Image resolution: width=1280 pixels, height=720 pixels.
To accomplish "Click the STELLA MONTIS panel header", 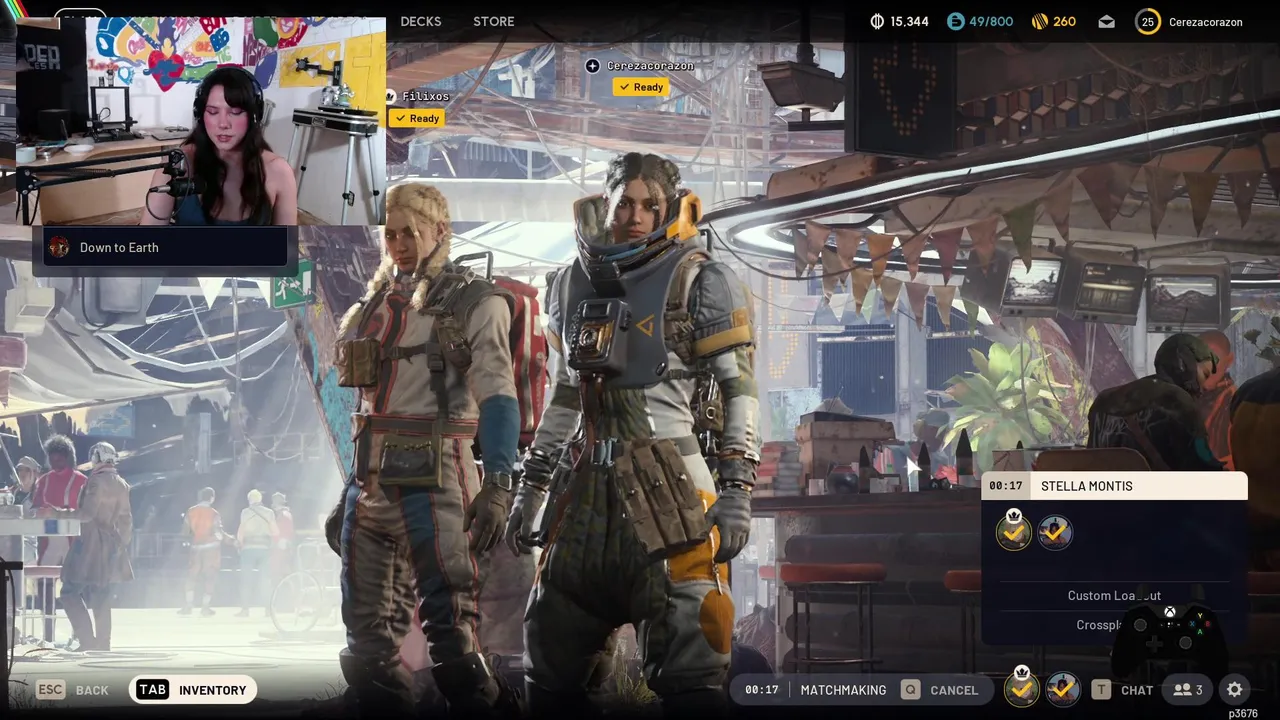I will 1114,486.
